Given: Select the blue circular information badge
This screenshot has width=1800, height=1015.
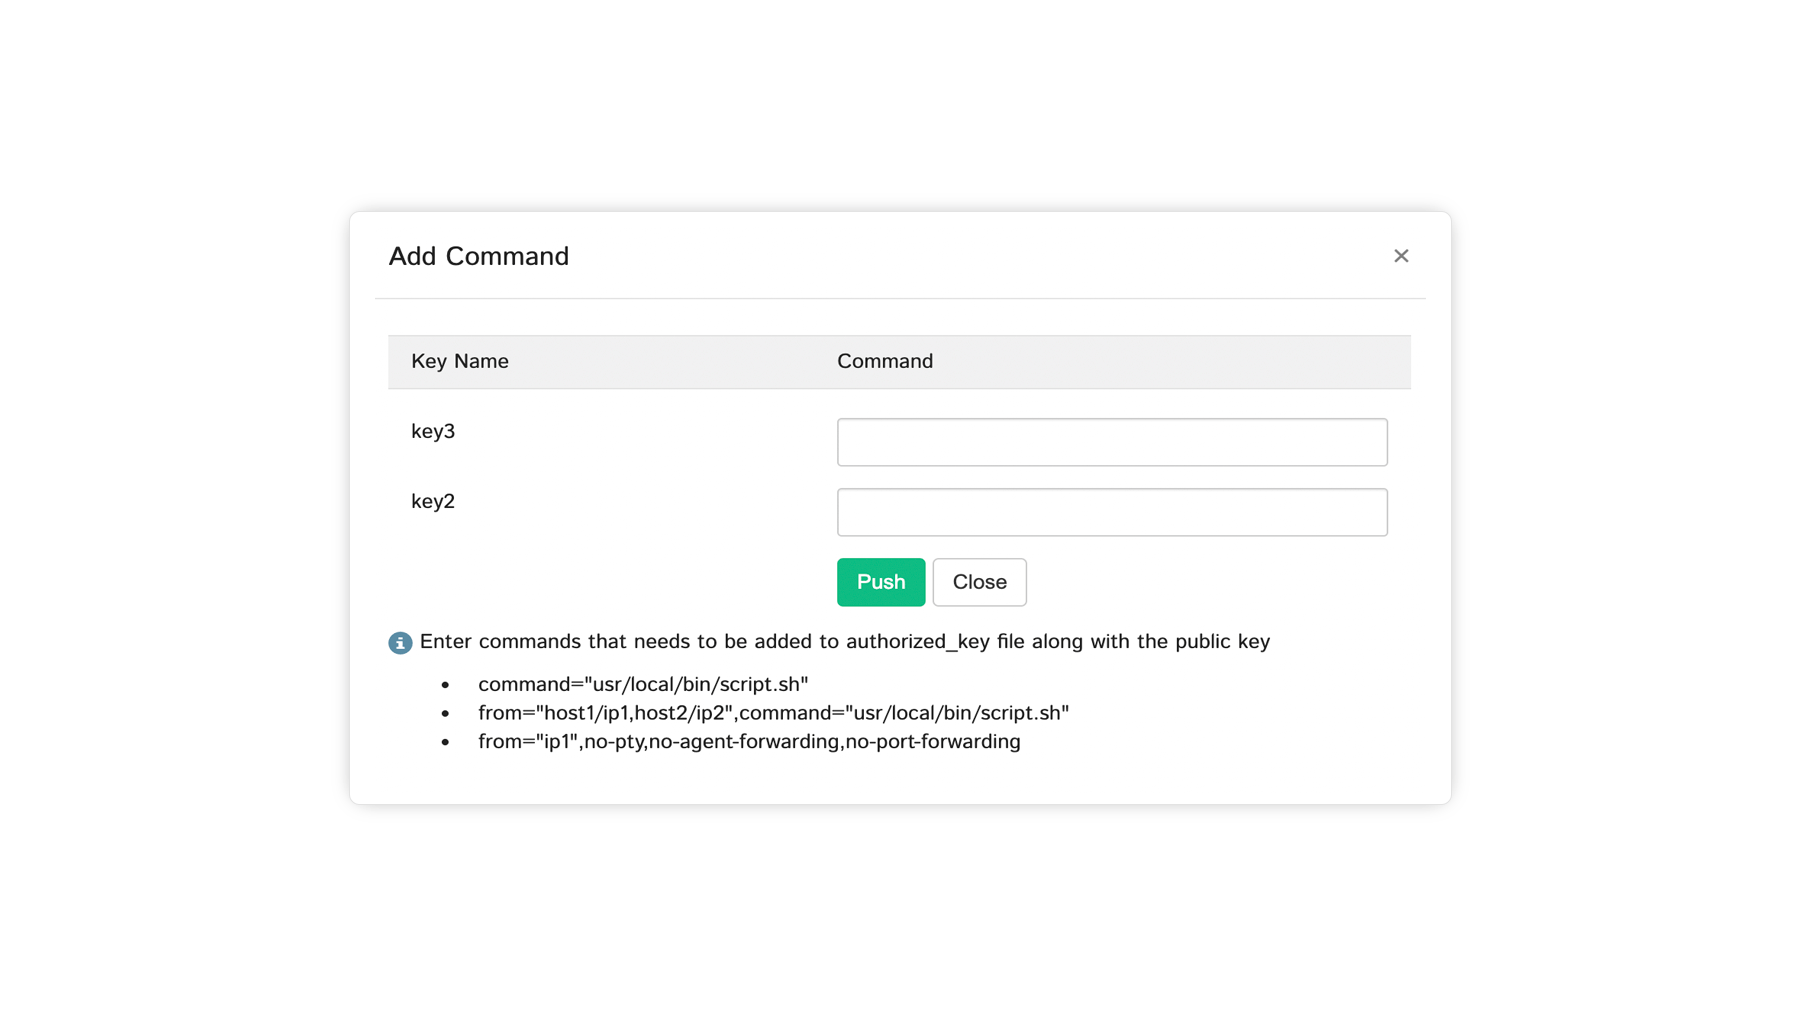Looking at the screenshot, I should 400,642.
